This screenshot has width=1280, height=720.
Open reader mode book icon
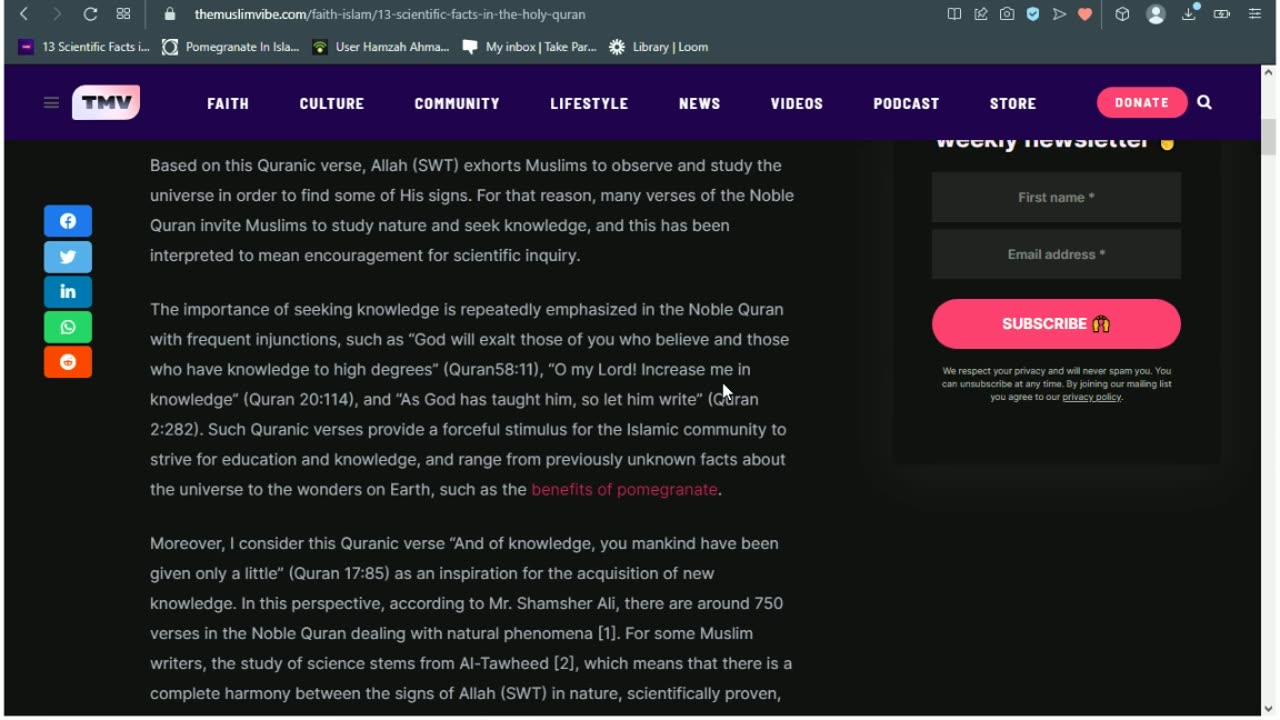[x=954, y=14]
